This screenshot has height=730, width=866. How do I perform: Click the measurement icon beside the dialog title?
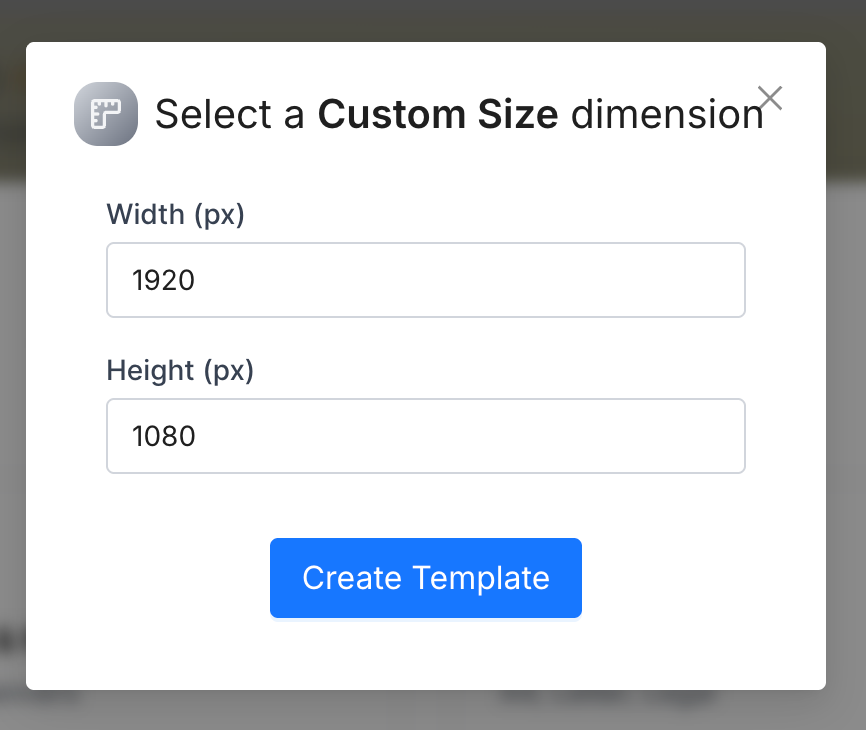[x=105, y=114]
